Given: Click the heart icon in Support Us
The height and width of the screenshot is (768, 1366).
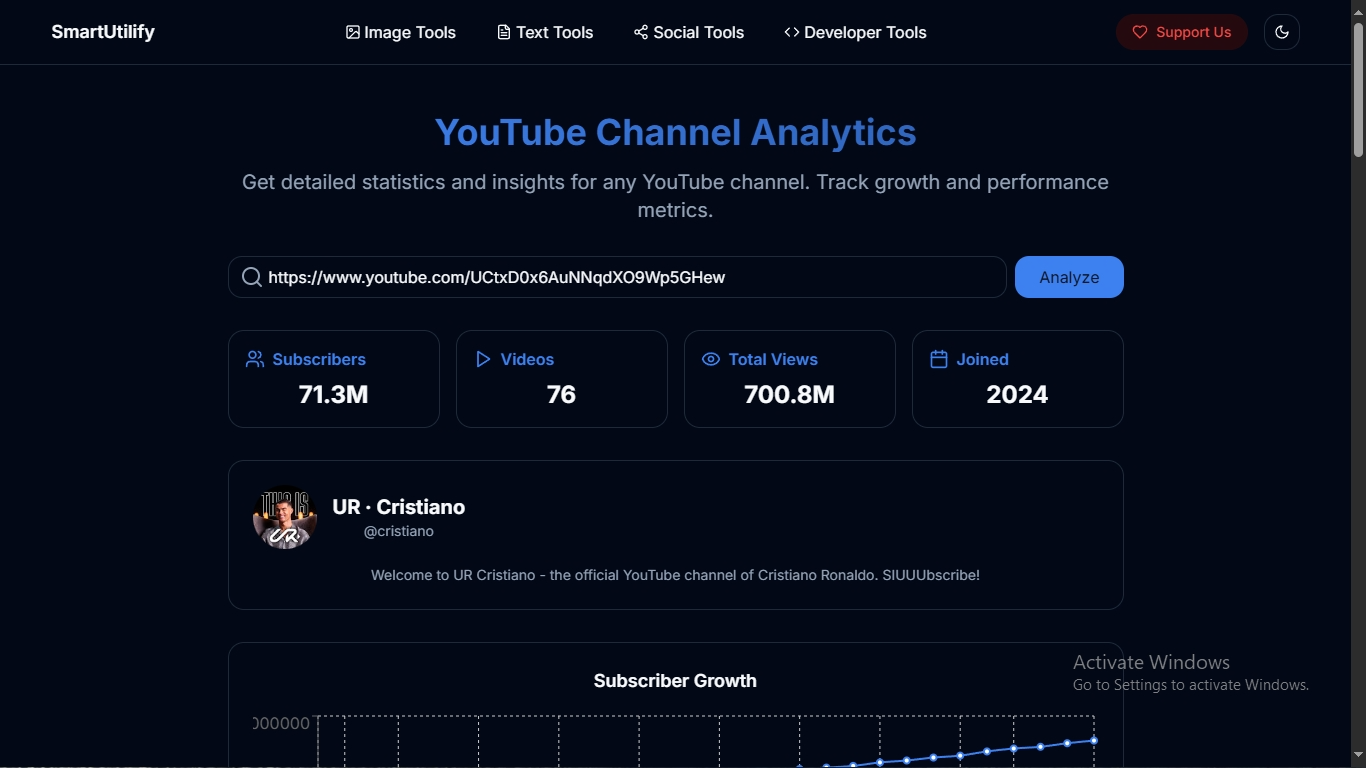Looking at the screenshot, I should coord(1140,32).
